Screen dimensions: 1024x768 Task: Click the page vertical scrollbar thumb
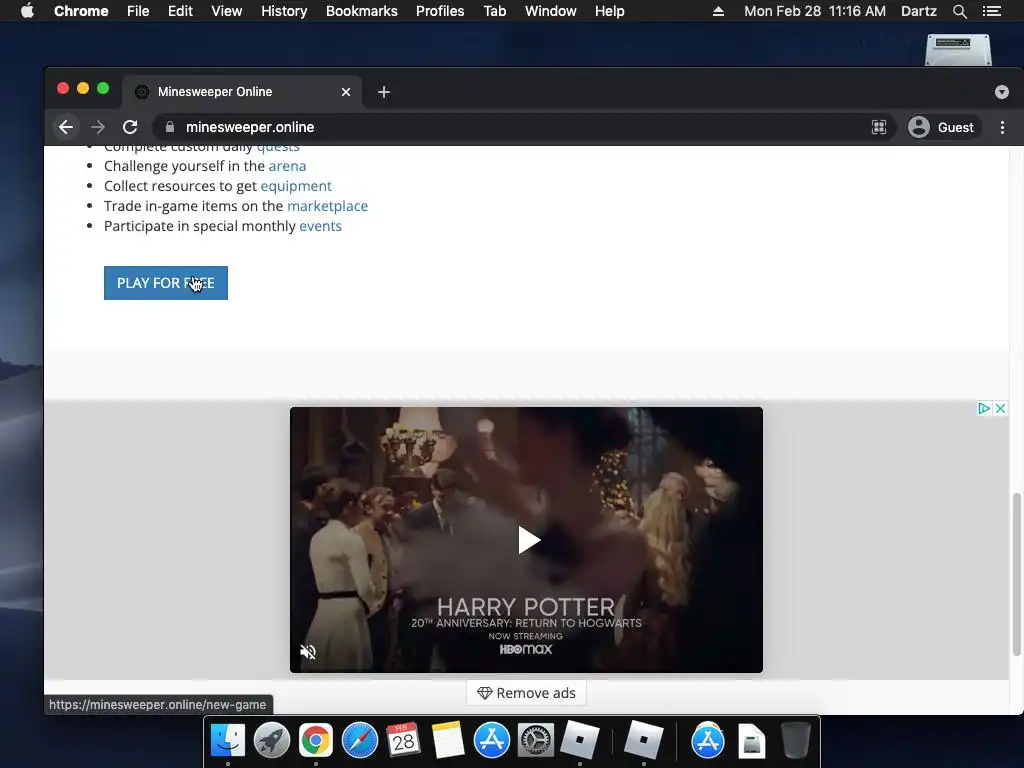point(1016,575)
